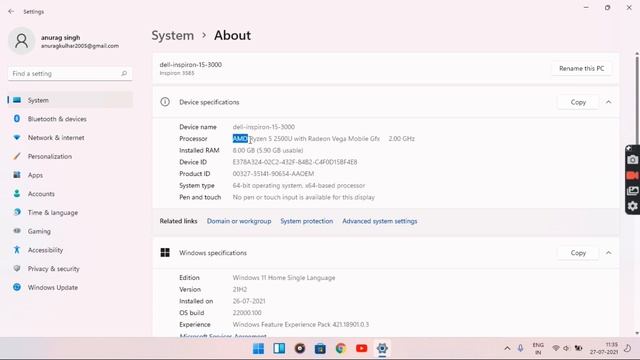Select System in the sidebar
640x360 pixels.
[x=70, y=100]
